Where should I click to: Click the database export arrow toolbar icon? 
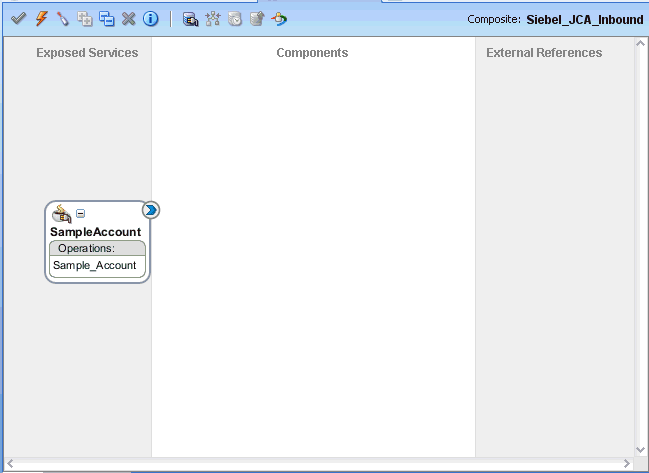[x=257, y=19]
